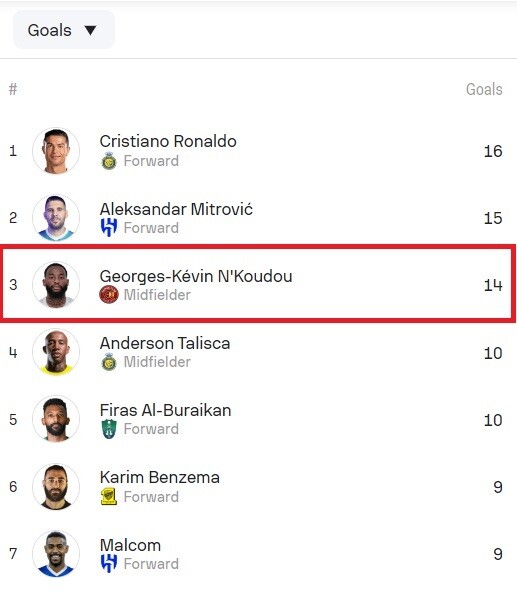Open Malcom player name link
517x592 pixels.
click(x=130, y=545)
